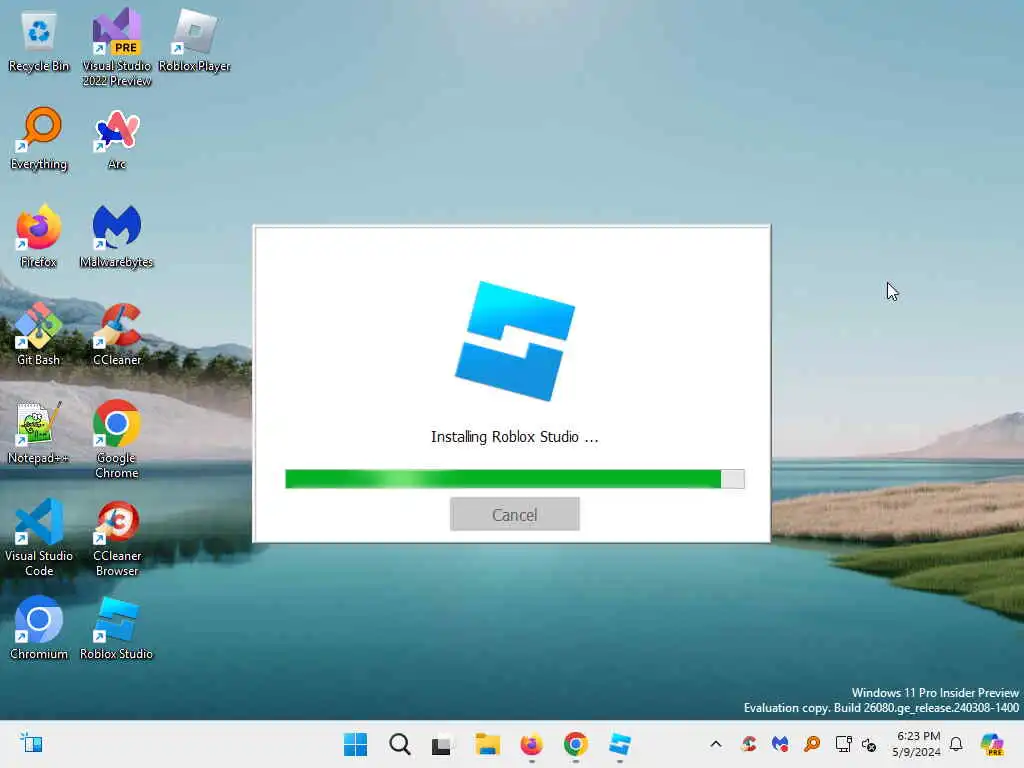Select the Visual Studio Code shortcut

pos(39,537)
